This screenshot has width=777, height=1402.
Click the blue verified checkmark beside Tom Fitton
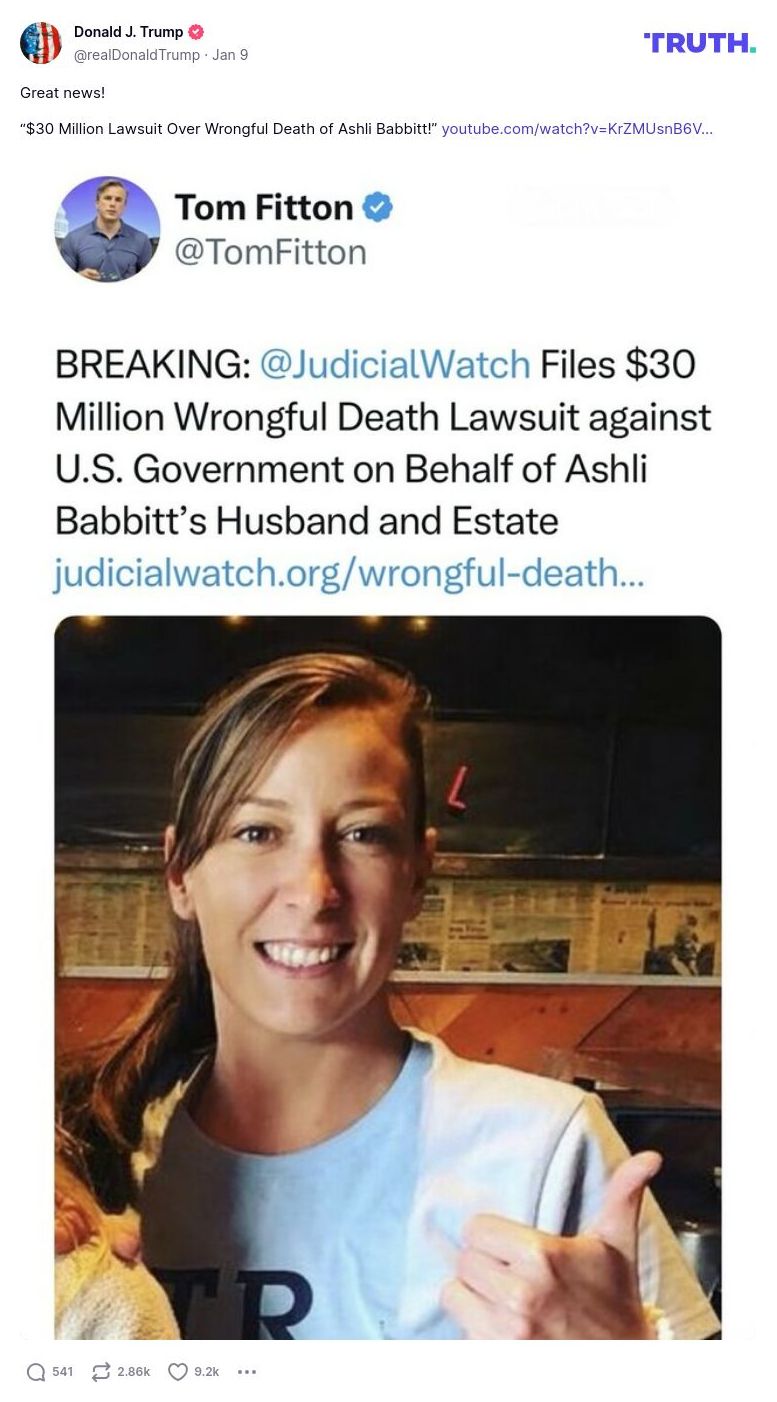tap(377, 208)
